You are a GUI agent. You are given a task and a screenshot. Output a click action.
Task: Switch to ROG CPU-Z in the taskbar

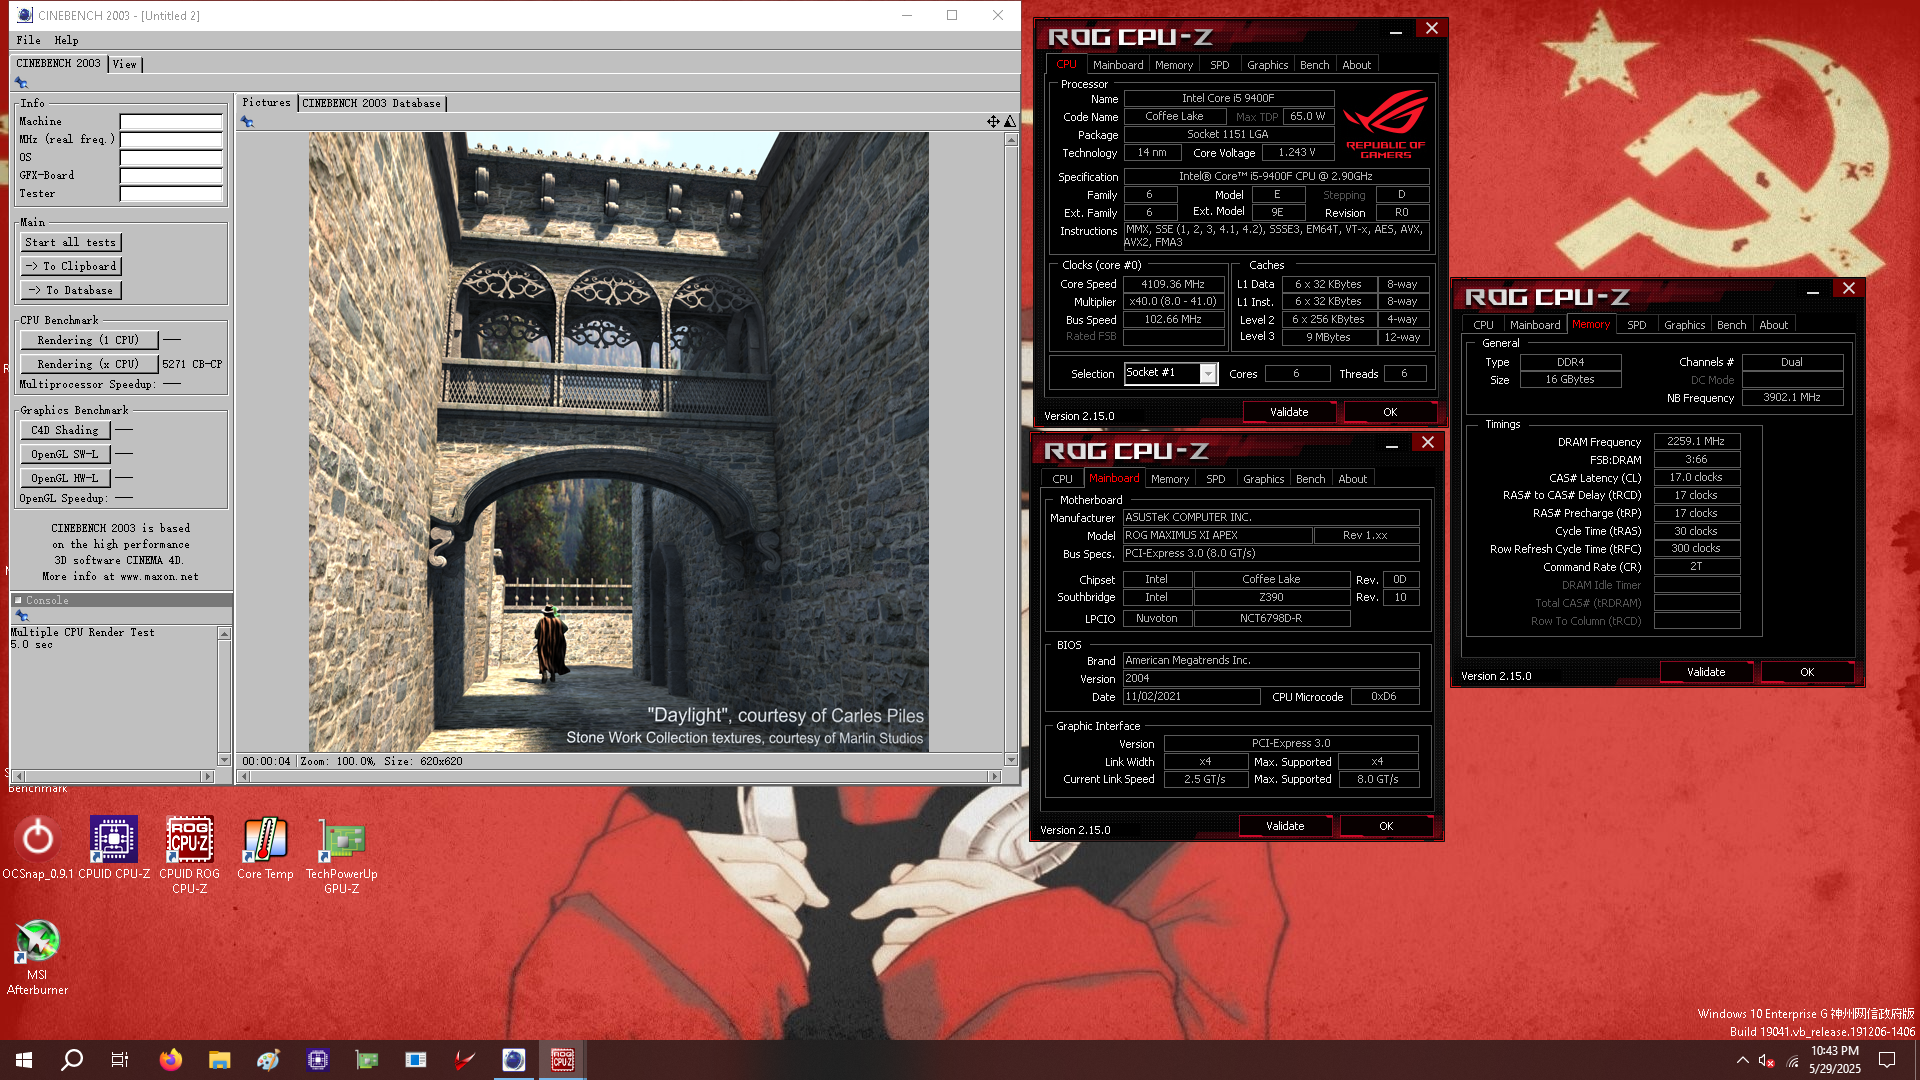(x=563, y=1060)
